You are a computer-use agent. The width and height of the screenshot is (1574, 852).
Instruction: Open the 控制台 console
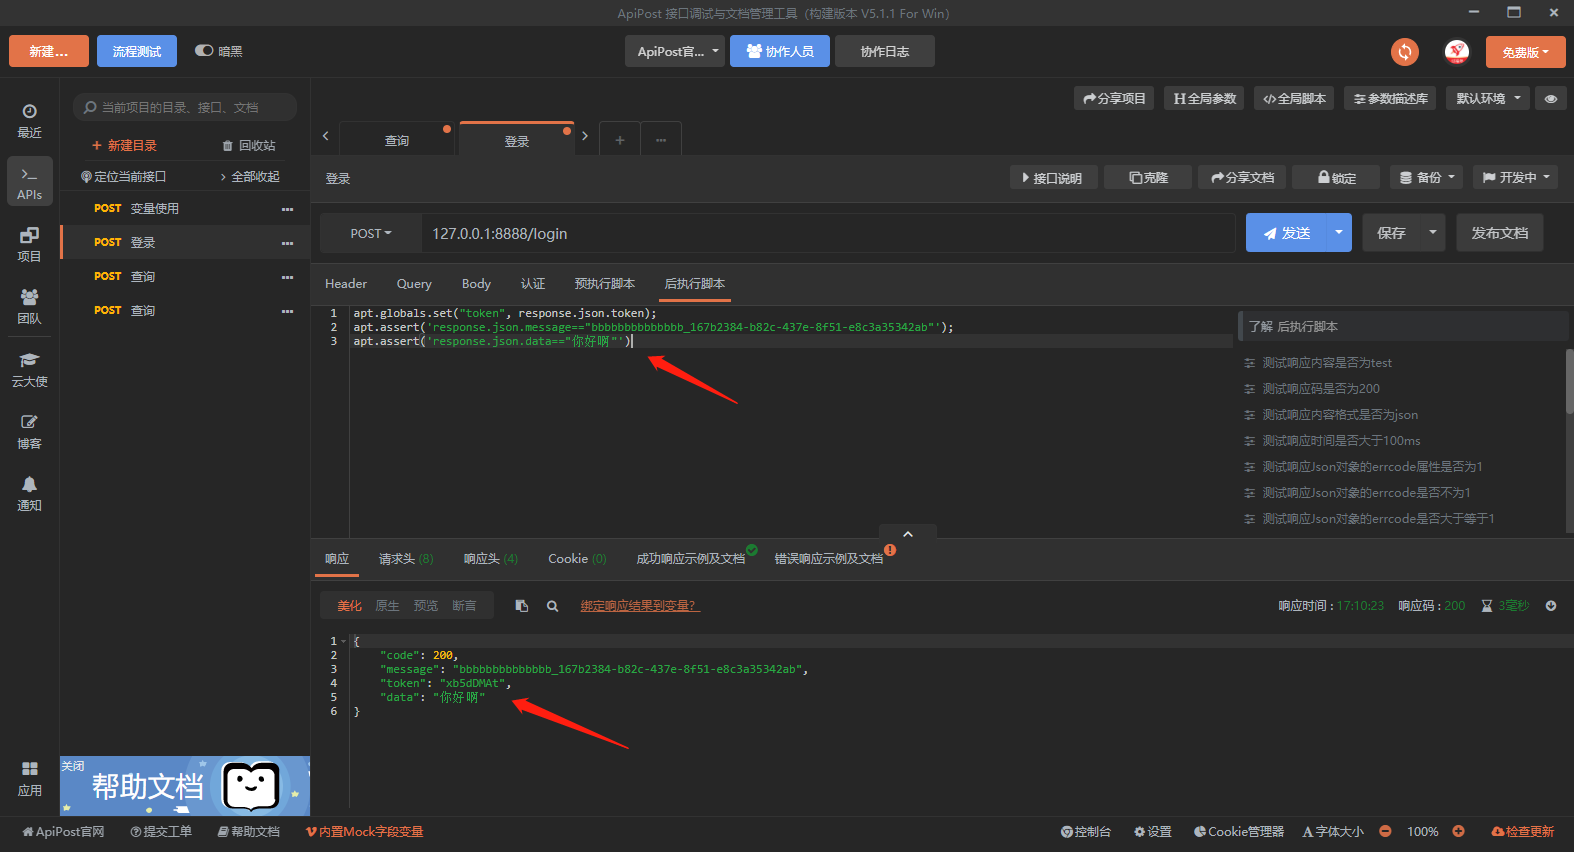(x=1086, y=832)
